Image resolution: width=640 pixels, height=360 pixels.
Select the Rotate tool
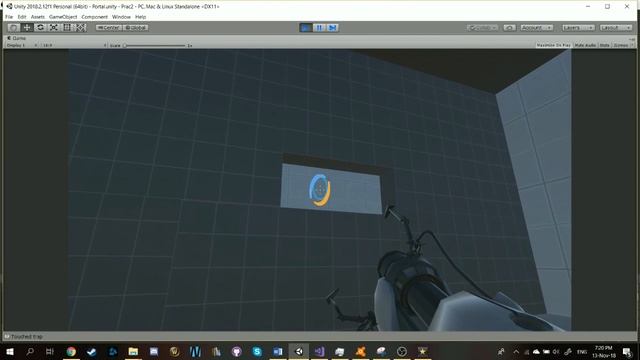click(x=40, y=27)
